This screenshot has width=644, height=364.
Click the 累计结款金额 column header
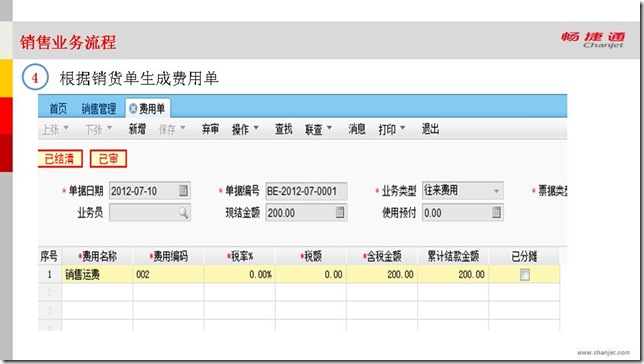coord(453,256)
